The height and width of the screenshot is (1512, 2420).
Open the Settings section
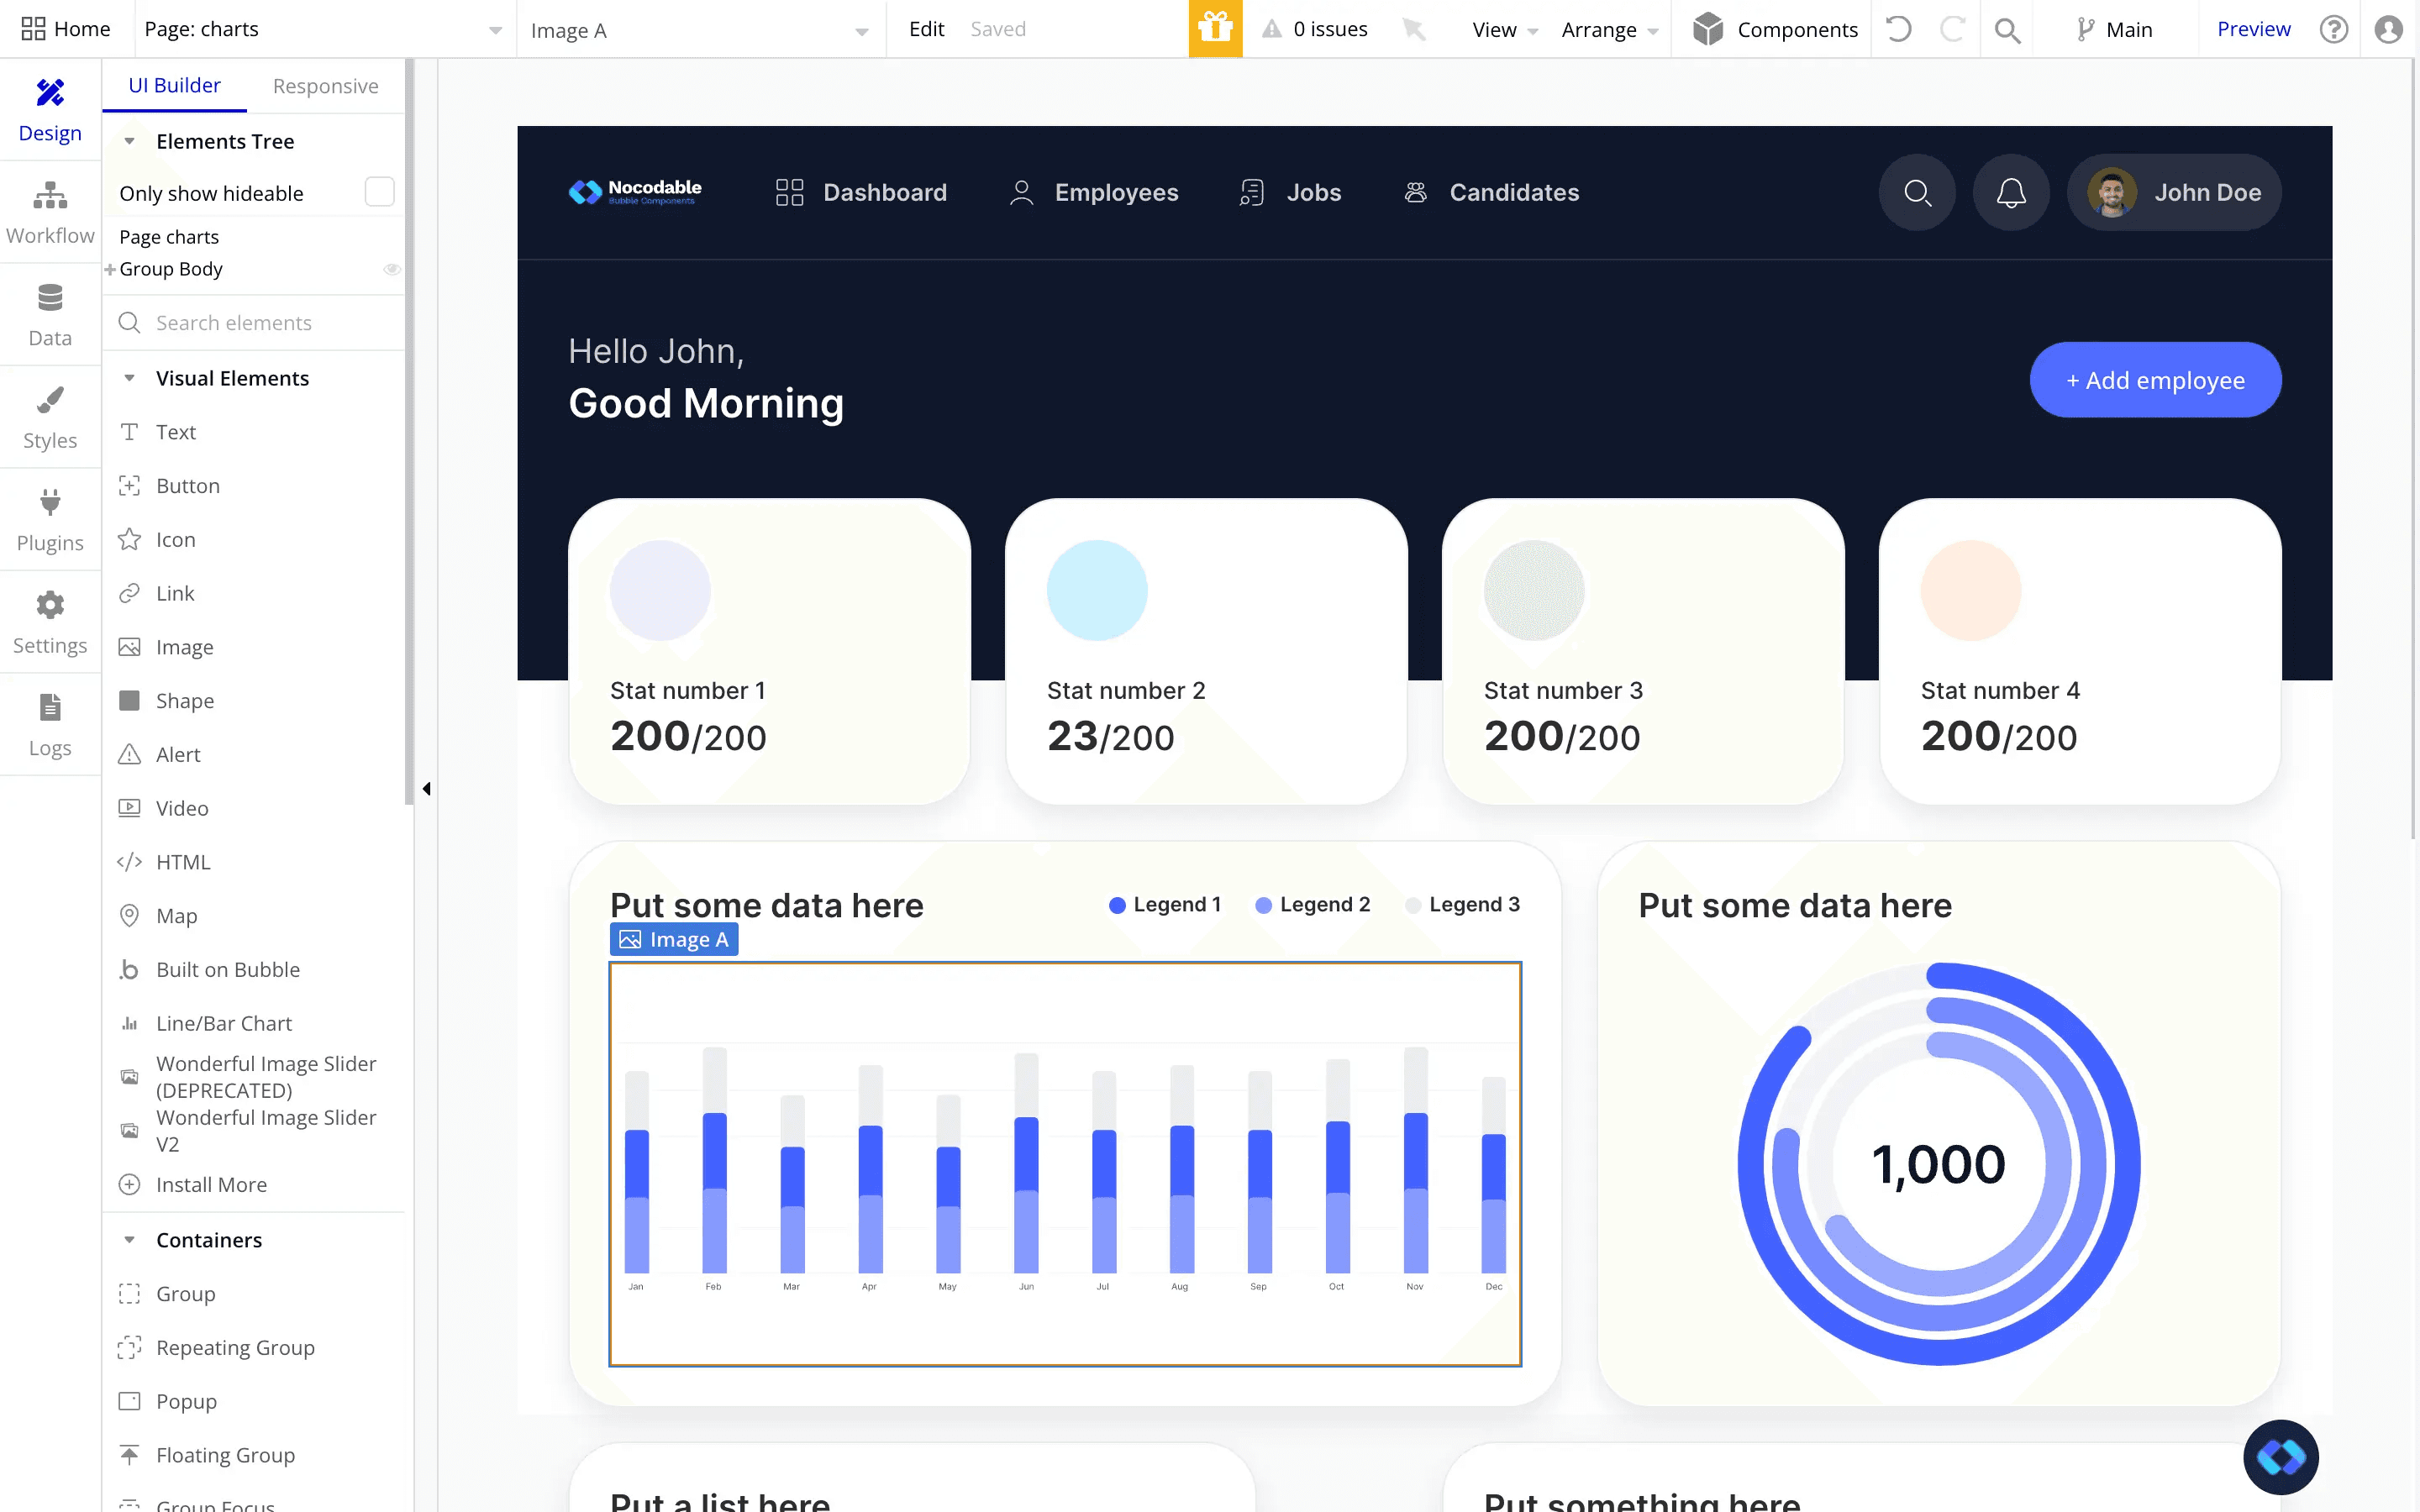pos(50,621)
